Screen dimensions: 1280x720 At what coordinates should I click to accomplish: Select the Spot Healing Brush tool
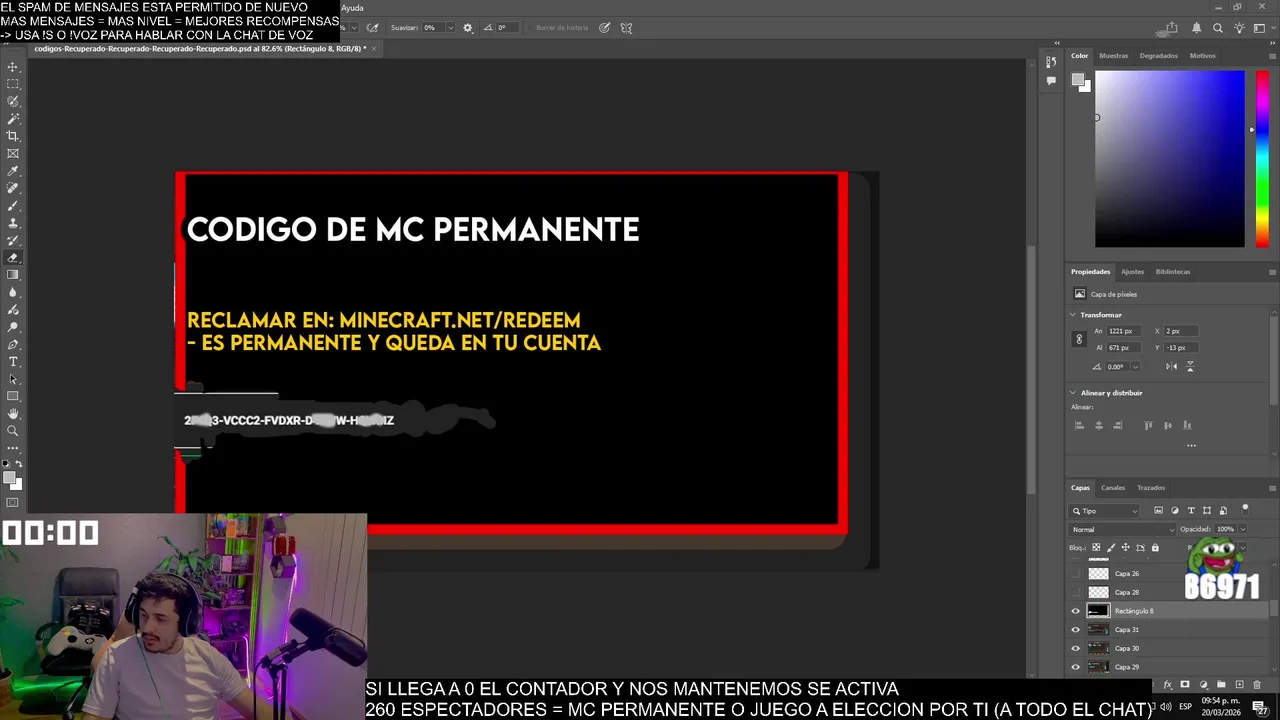[13, 188]
